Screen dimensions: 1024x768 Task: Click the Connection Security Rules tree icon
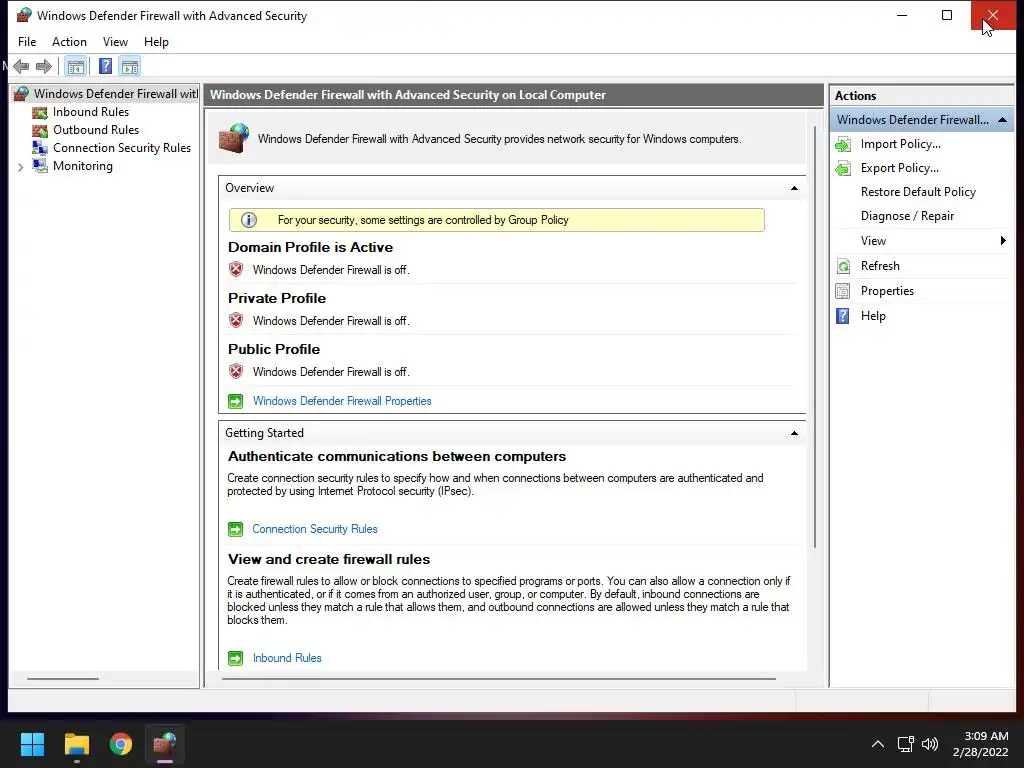40,148
